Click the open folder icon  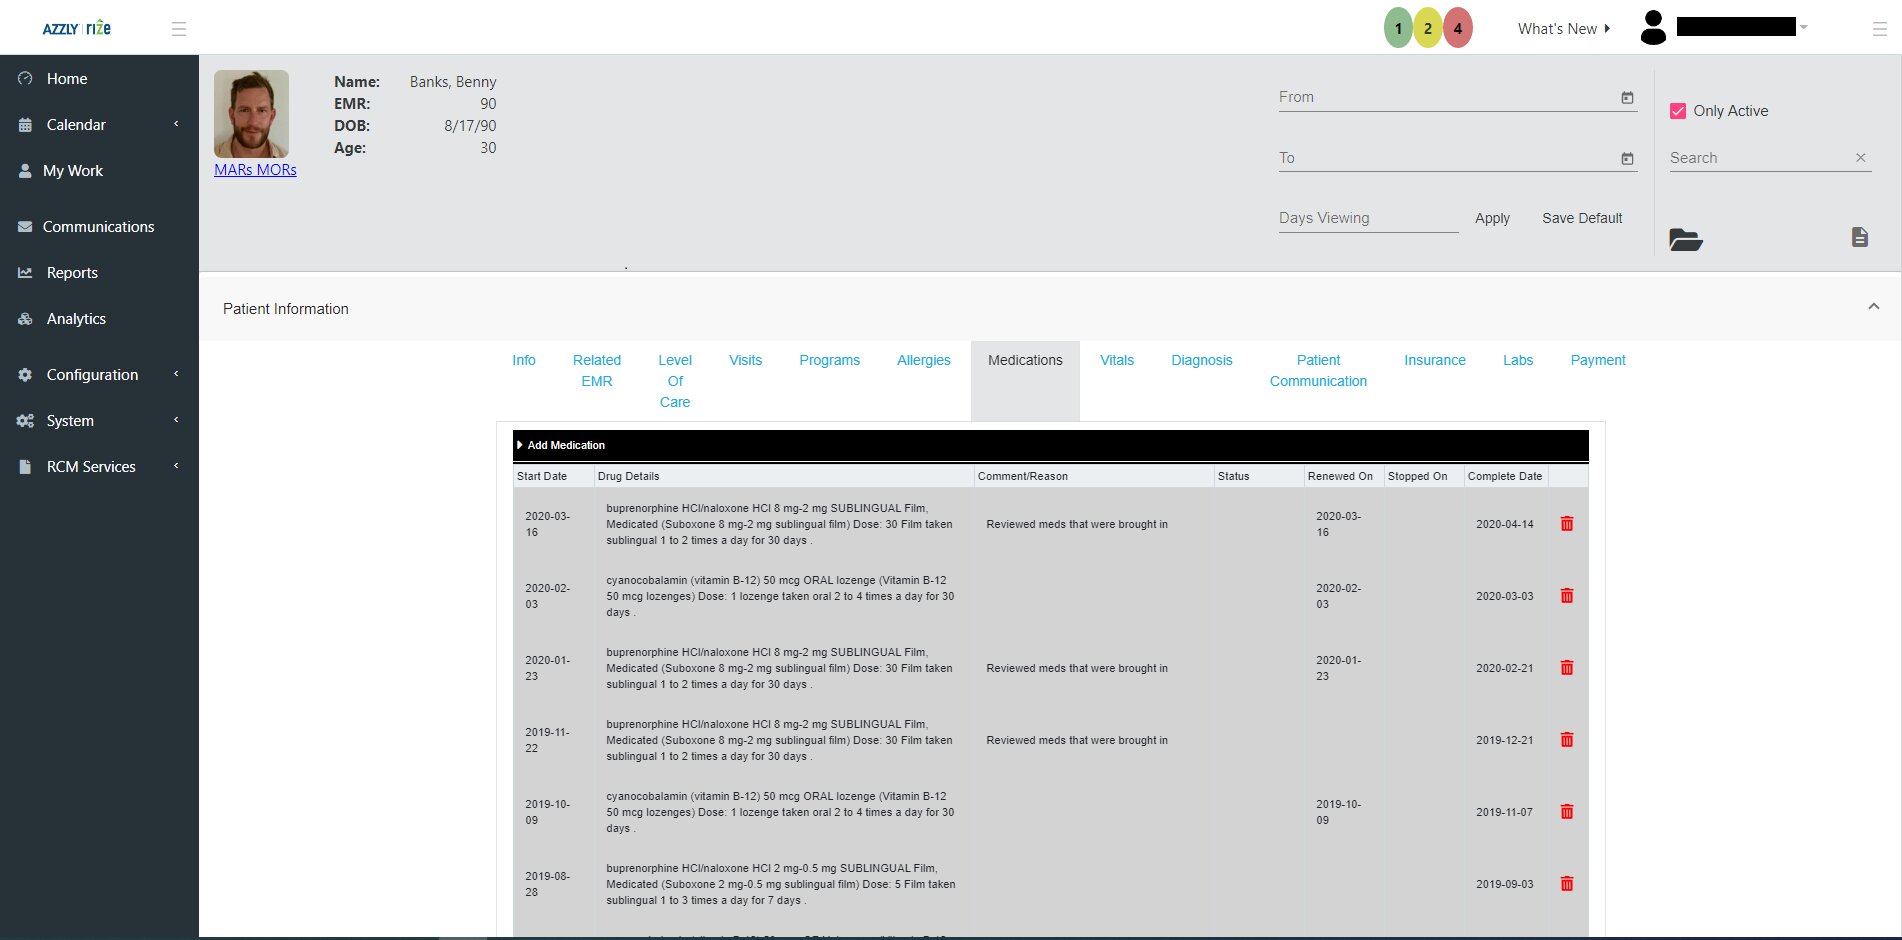[1685, 239]
